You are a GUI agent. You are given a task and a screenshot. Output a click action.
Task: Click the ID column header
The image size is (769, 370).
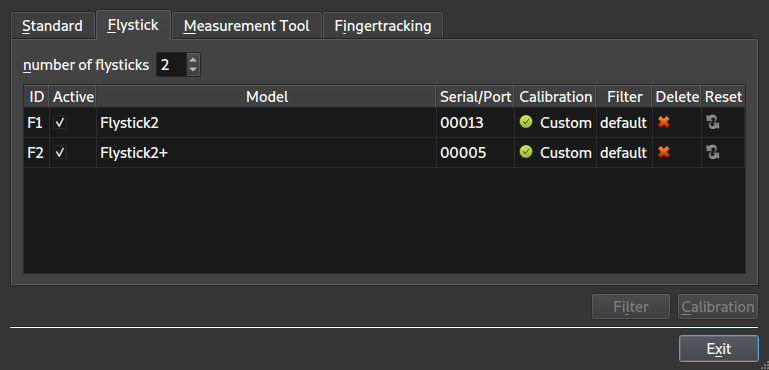(37, 97)
